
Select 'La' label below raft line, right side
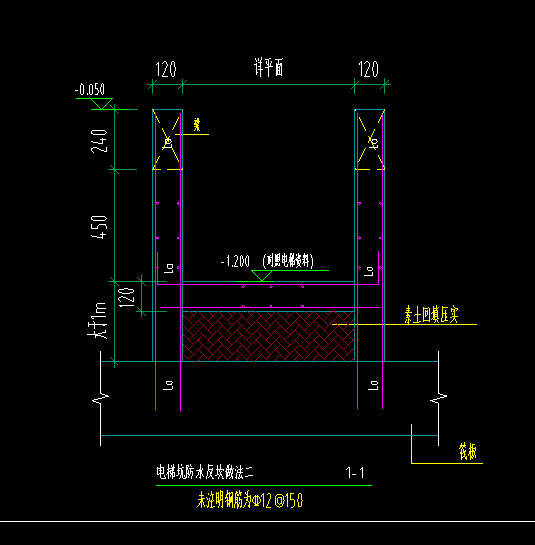[x=373, y=385]
